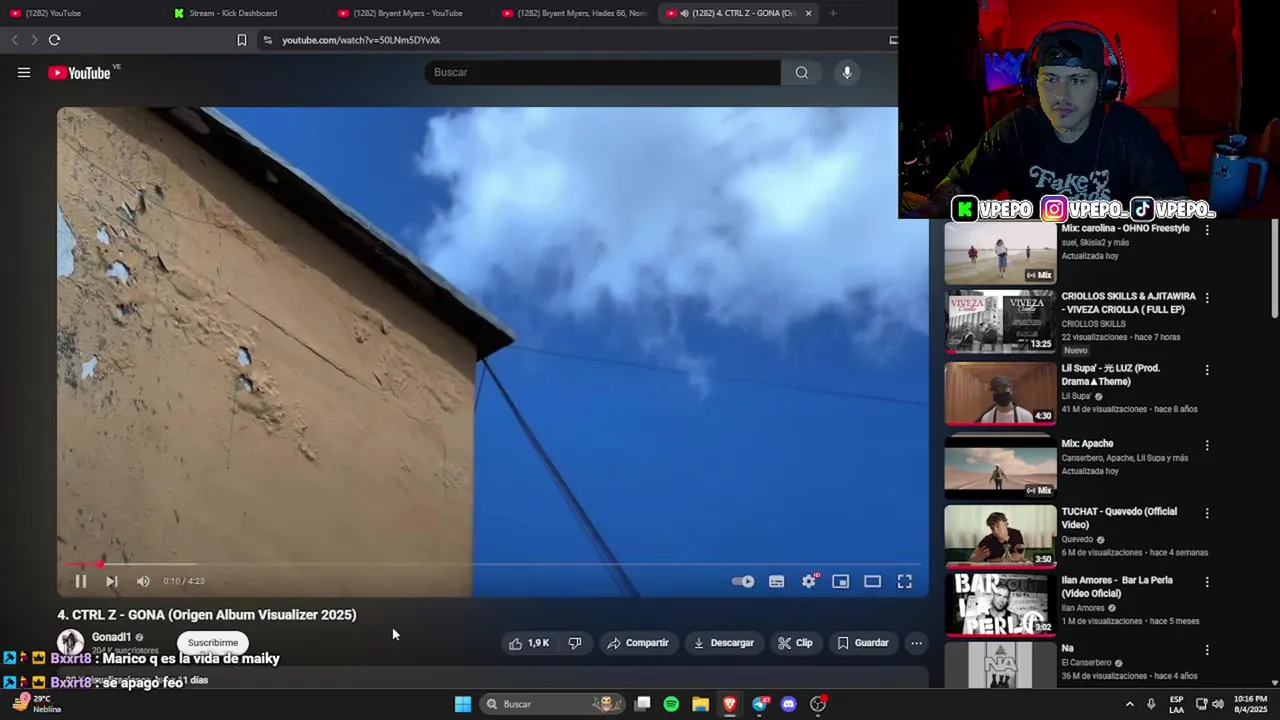Start voice search with the microphone icon
This screenshot has height=720, width=1280.
[847, 72]
